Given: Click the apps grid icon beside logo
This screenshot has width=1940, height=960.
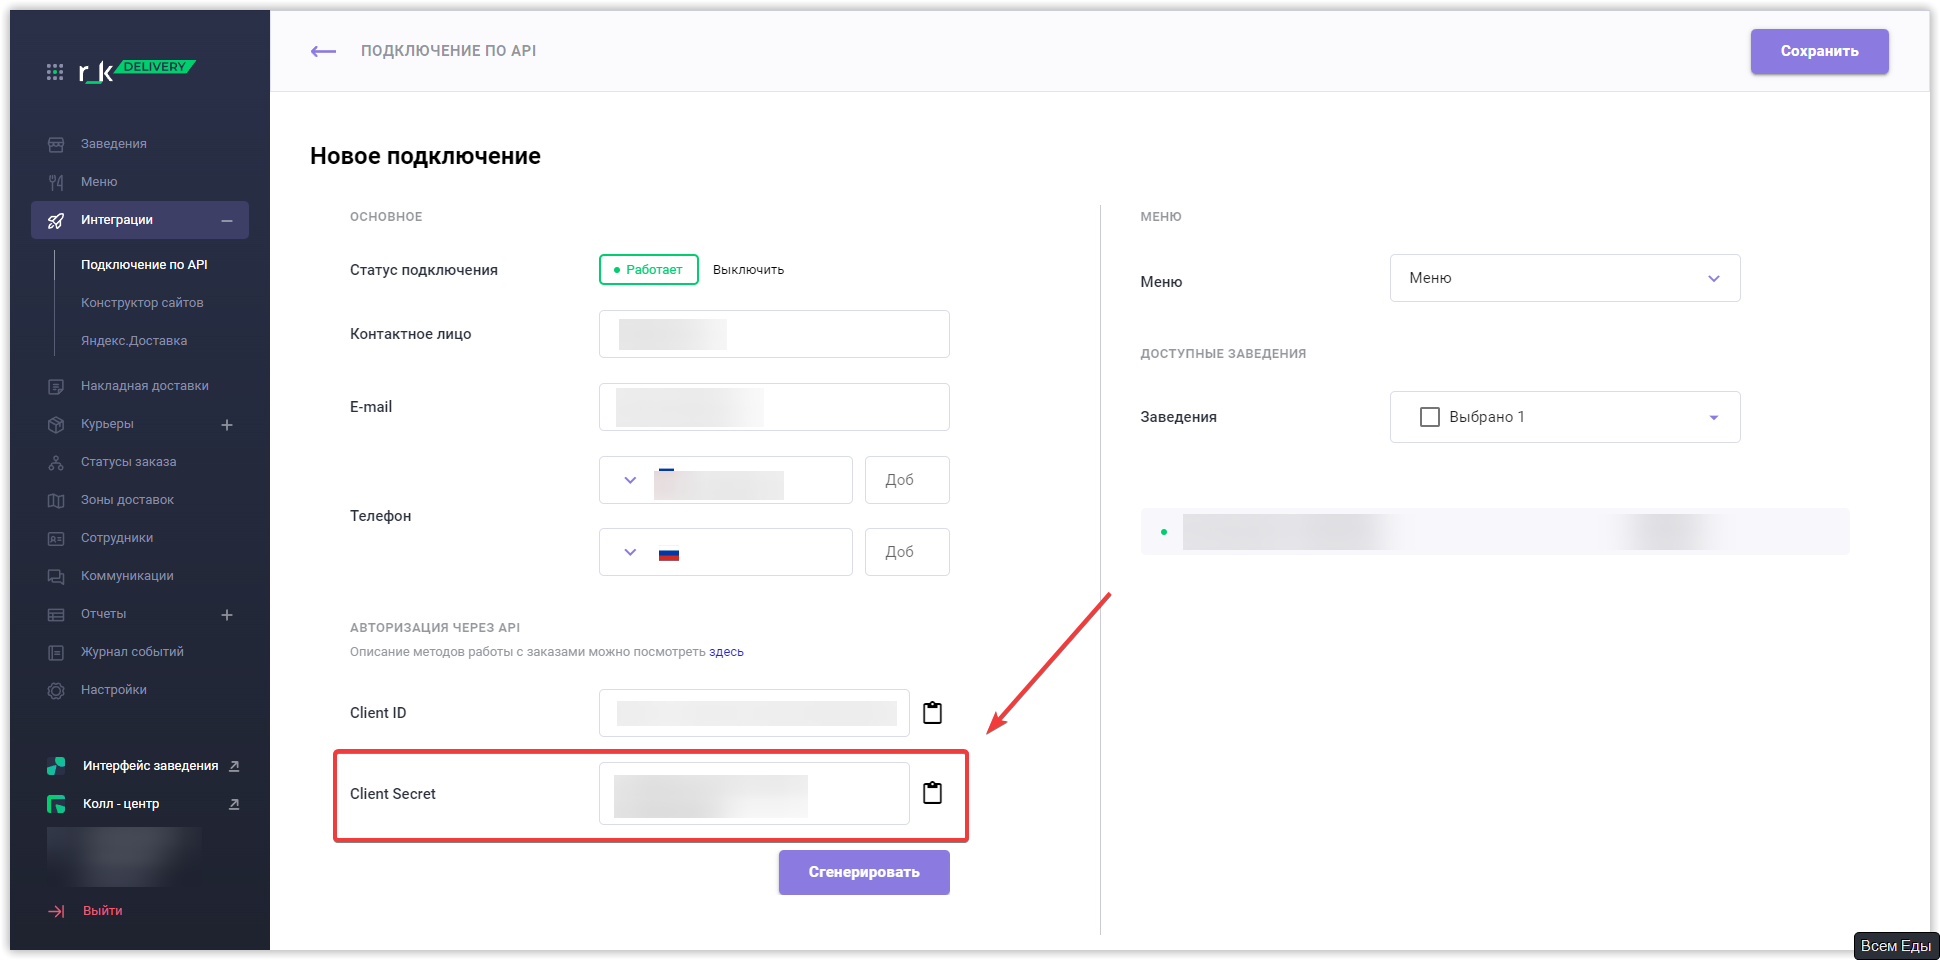Looking at the screenshot, I should pyautogui.click(x=55, y=72).
